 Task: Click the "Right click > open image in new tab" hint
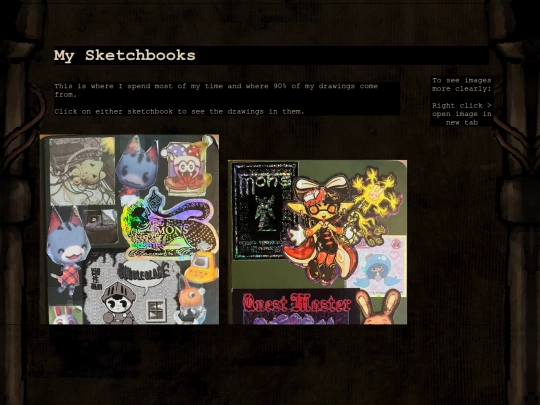(461, 114)
